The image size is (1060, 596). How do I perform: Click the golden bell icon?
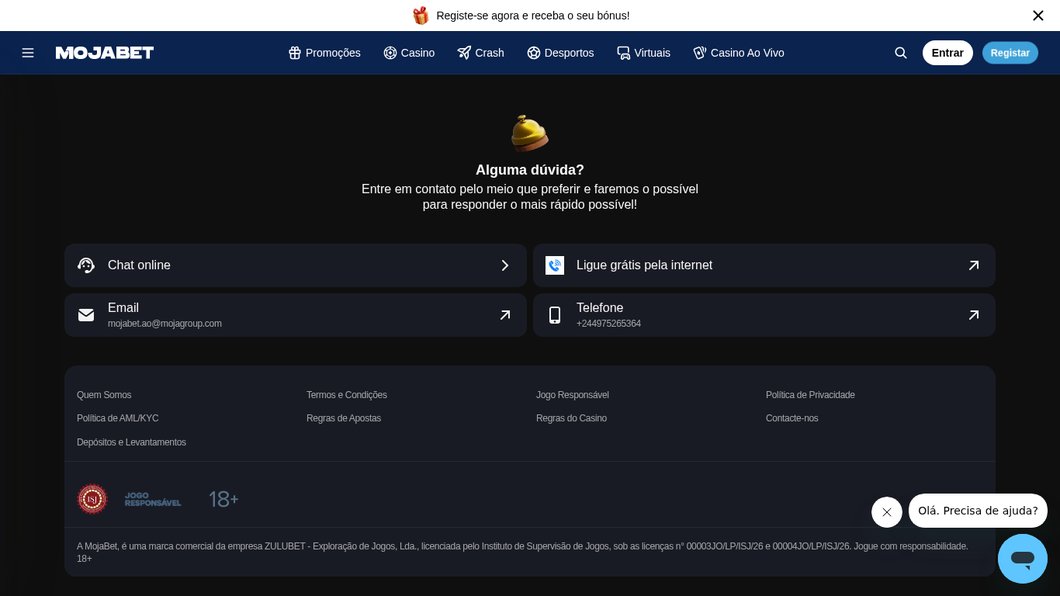[529, 133]
